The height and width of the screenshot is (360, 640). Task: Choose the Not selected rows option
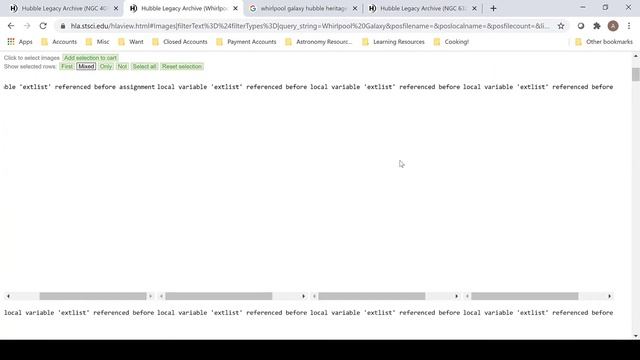[122, 67]
